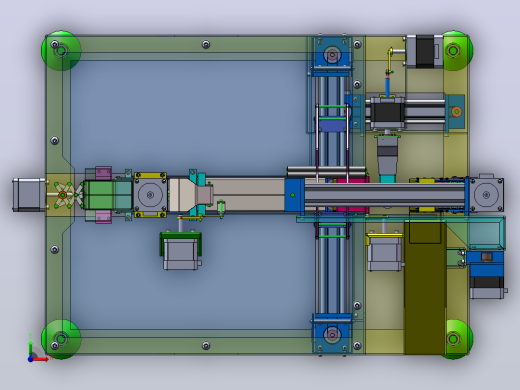Click the red X axis of coordinate triad
Screen dimensions: 520x390
pos(40,359)
